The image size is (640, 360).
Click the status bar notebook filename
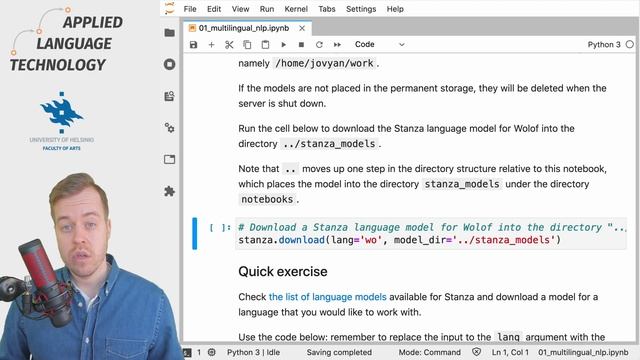(583, 352)
